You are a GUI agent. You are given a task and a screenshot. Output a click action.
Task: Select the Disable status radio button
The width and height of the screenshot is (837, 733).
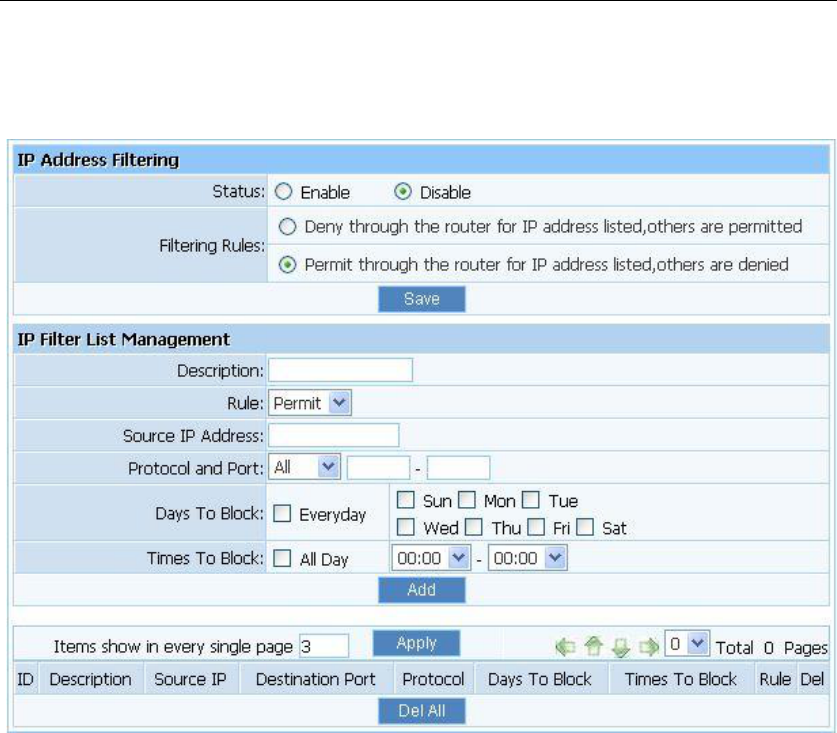coord(403,192)
